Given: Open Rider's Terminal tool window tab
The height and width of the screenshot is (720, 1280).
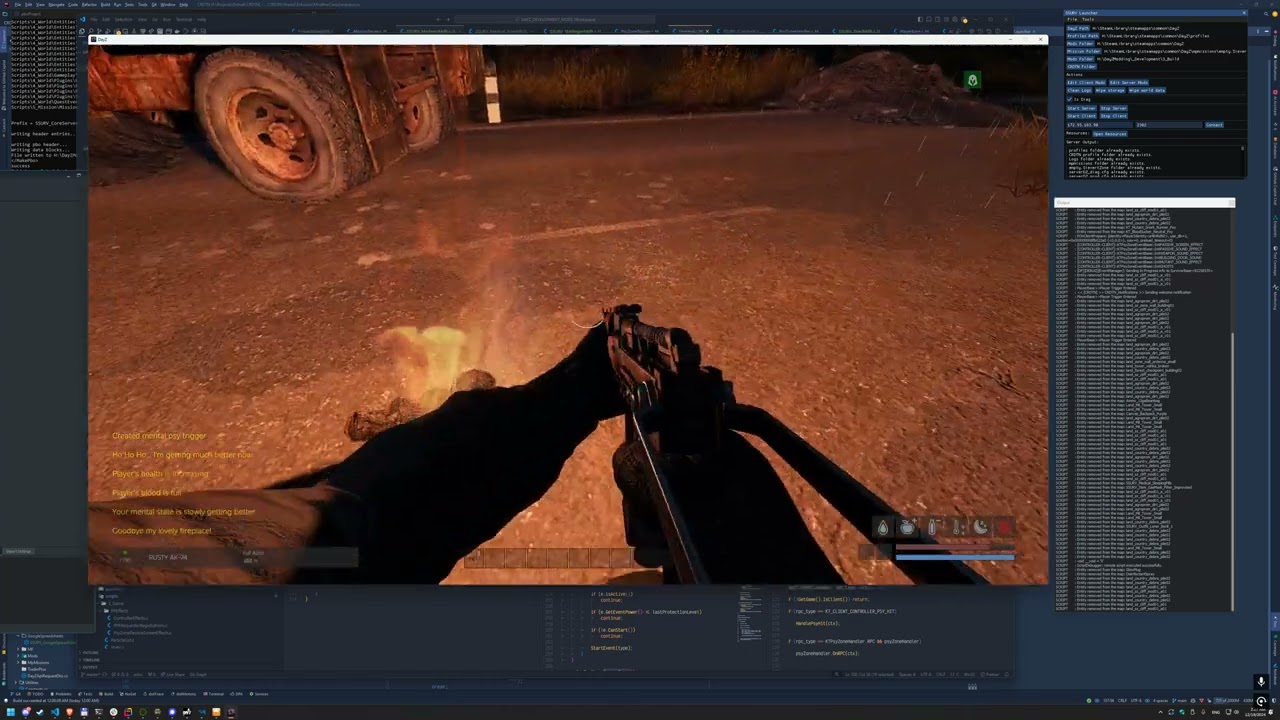Looking at the screenshot, I should point(213,694).
